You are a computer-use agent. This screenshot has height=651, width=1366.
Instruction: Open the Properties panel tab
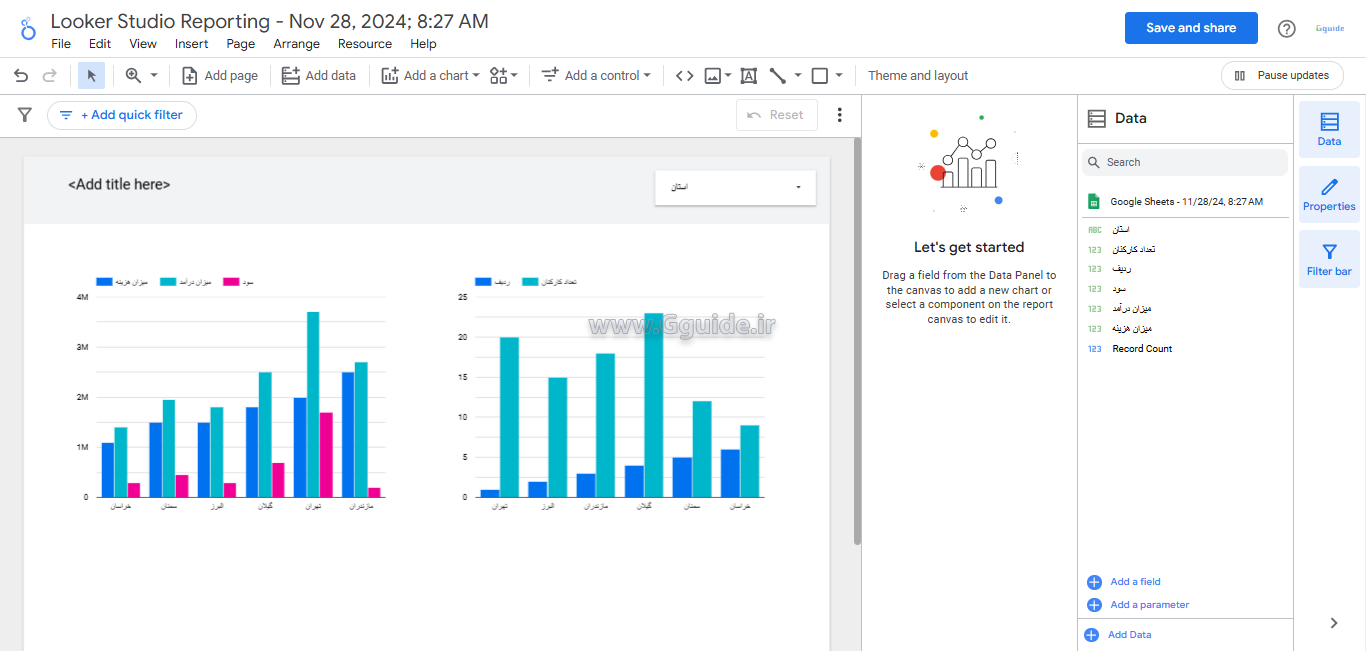pyautogui.click(x=1329, y=194)
